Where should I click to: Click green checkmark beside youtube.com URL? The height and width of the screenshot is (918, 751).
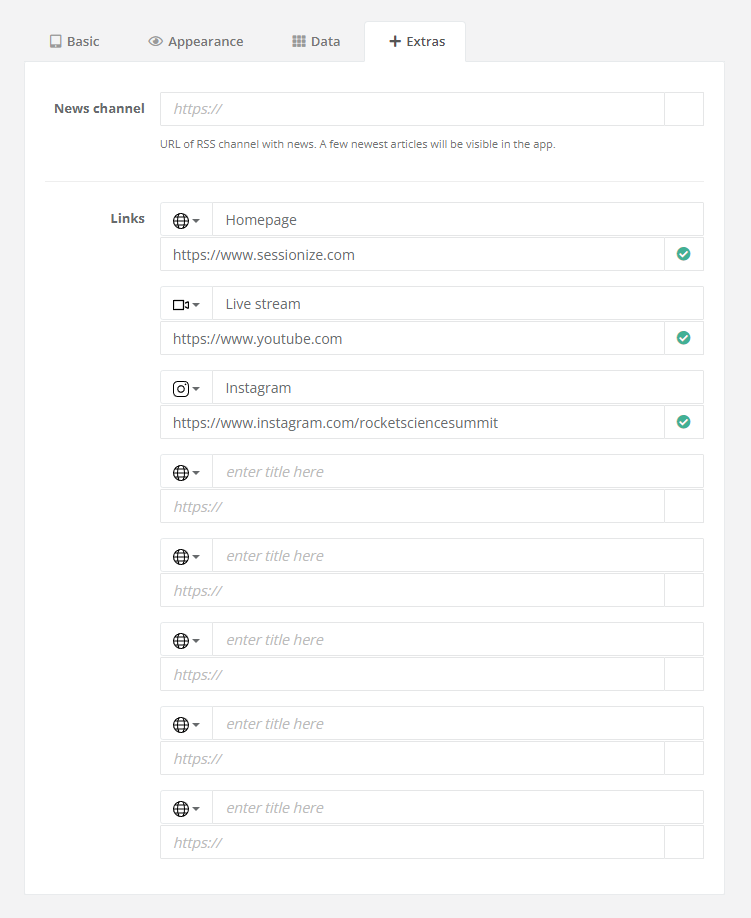684,338
